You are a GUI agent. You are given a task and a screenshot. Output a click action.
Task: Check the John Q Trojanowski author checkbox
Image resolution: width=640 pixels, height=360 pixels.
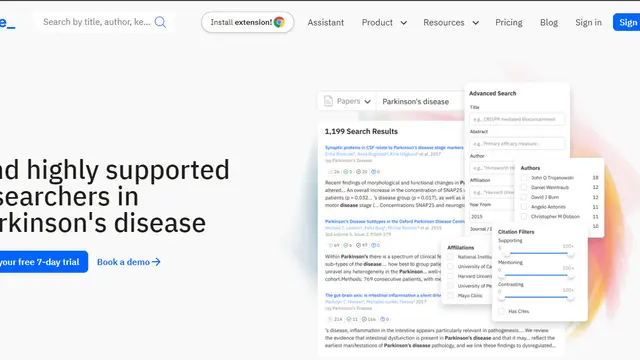[524, 178]
